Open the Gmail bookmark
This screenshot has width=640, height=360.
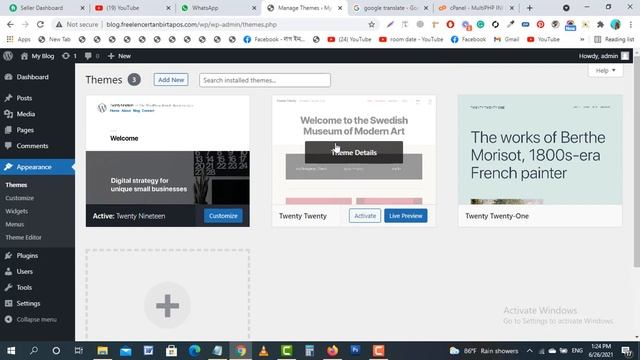506,40
